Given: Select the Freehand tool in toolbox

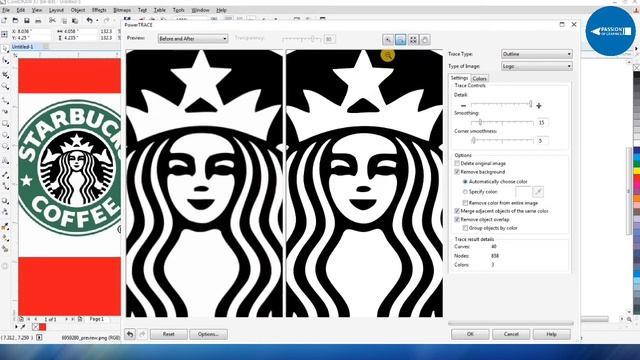Looking at the screenshot, I should 5,100.
